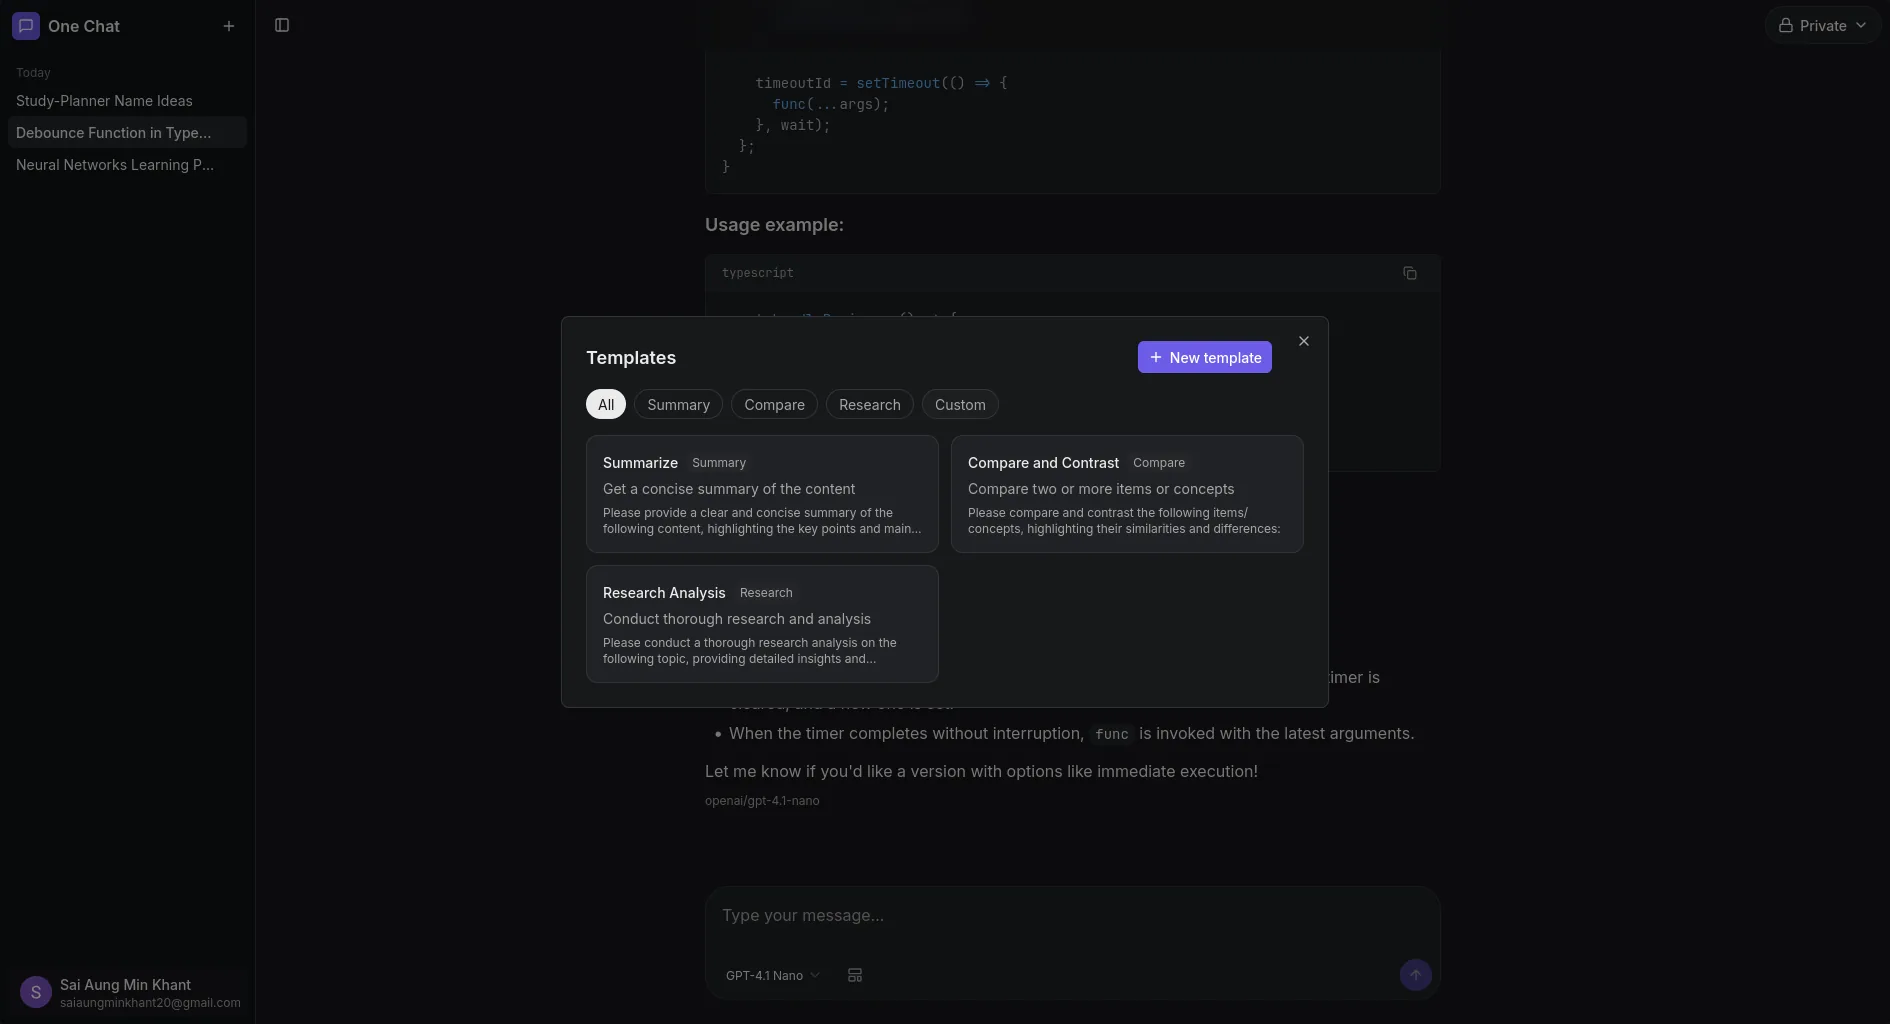The width and height of the screenshot is (1890, 1024).
Task: Open the Private visibility dropdown
Action: (1823, 26)
